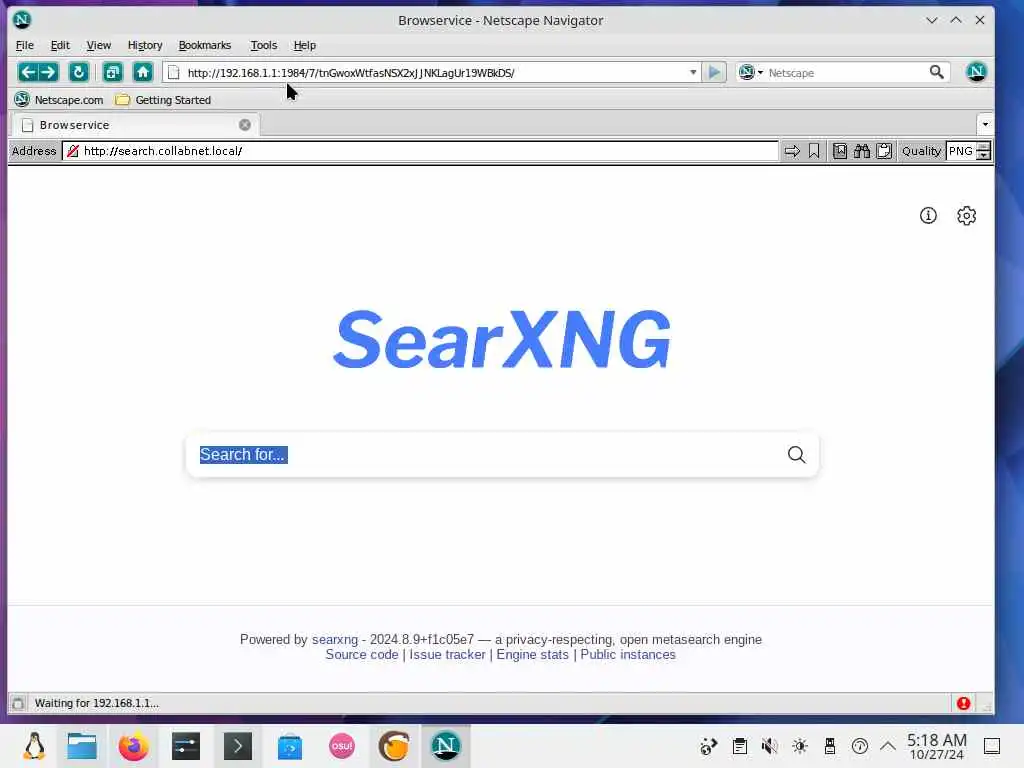Open the list all tabs dropdown
The height and width of the screenshot is (768, 1024).
[985, 124]
